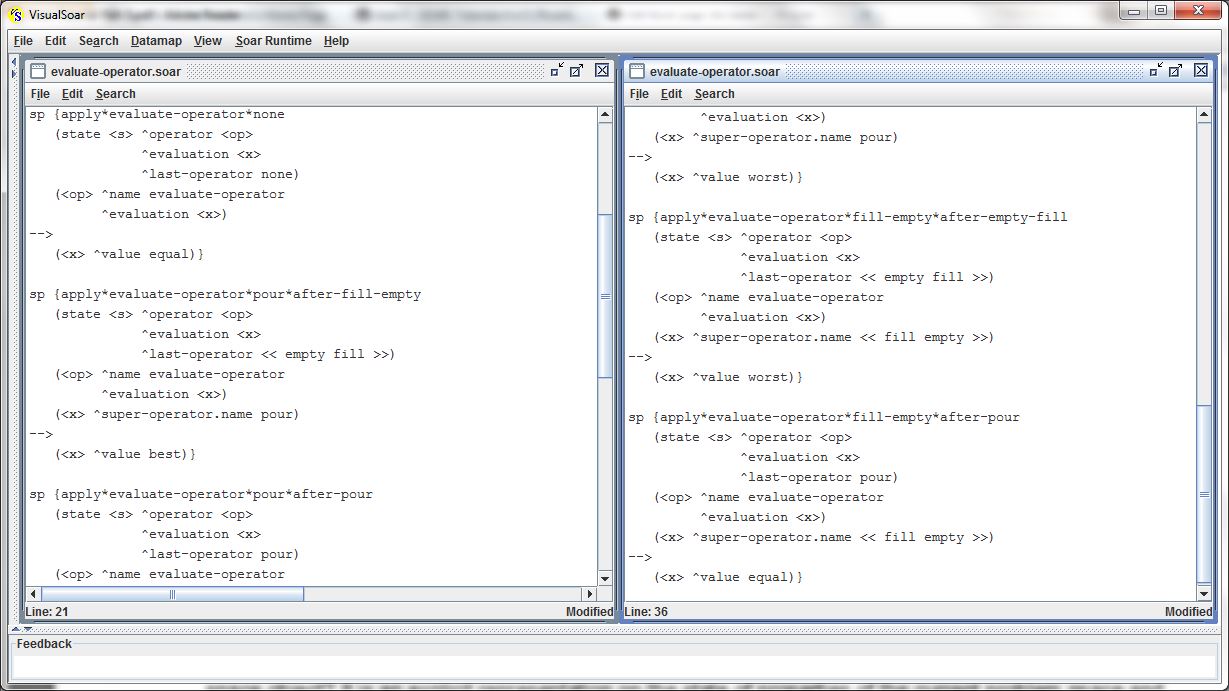Open the left editor's File menu

tap(40, 94)
